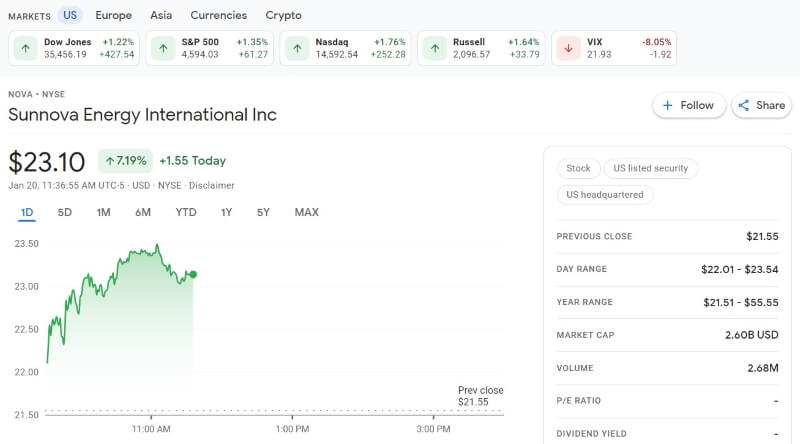Select the 1D chart range
800x444 pixels.
pos(27,212)
